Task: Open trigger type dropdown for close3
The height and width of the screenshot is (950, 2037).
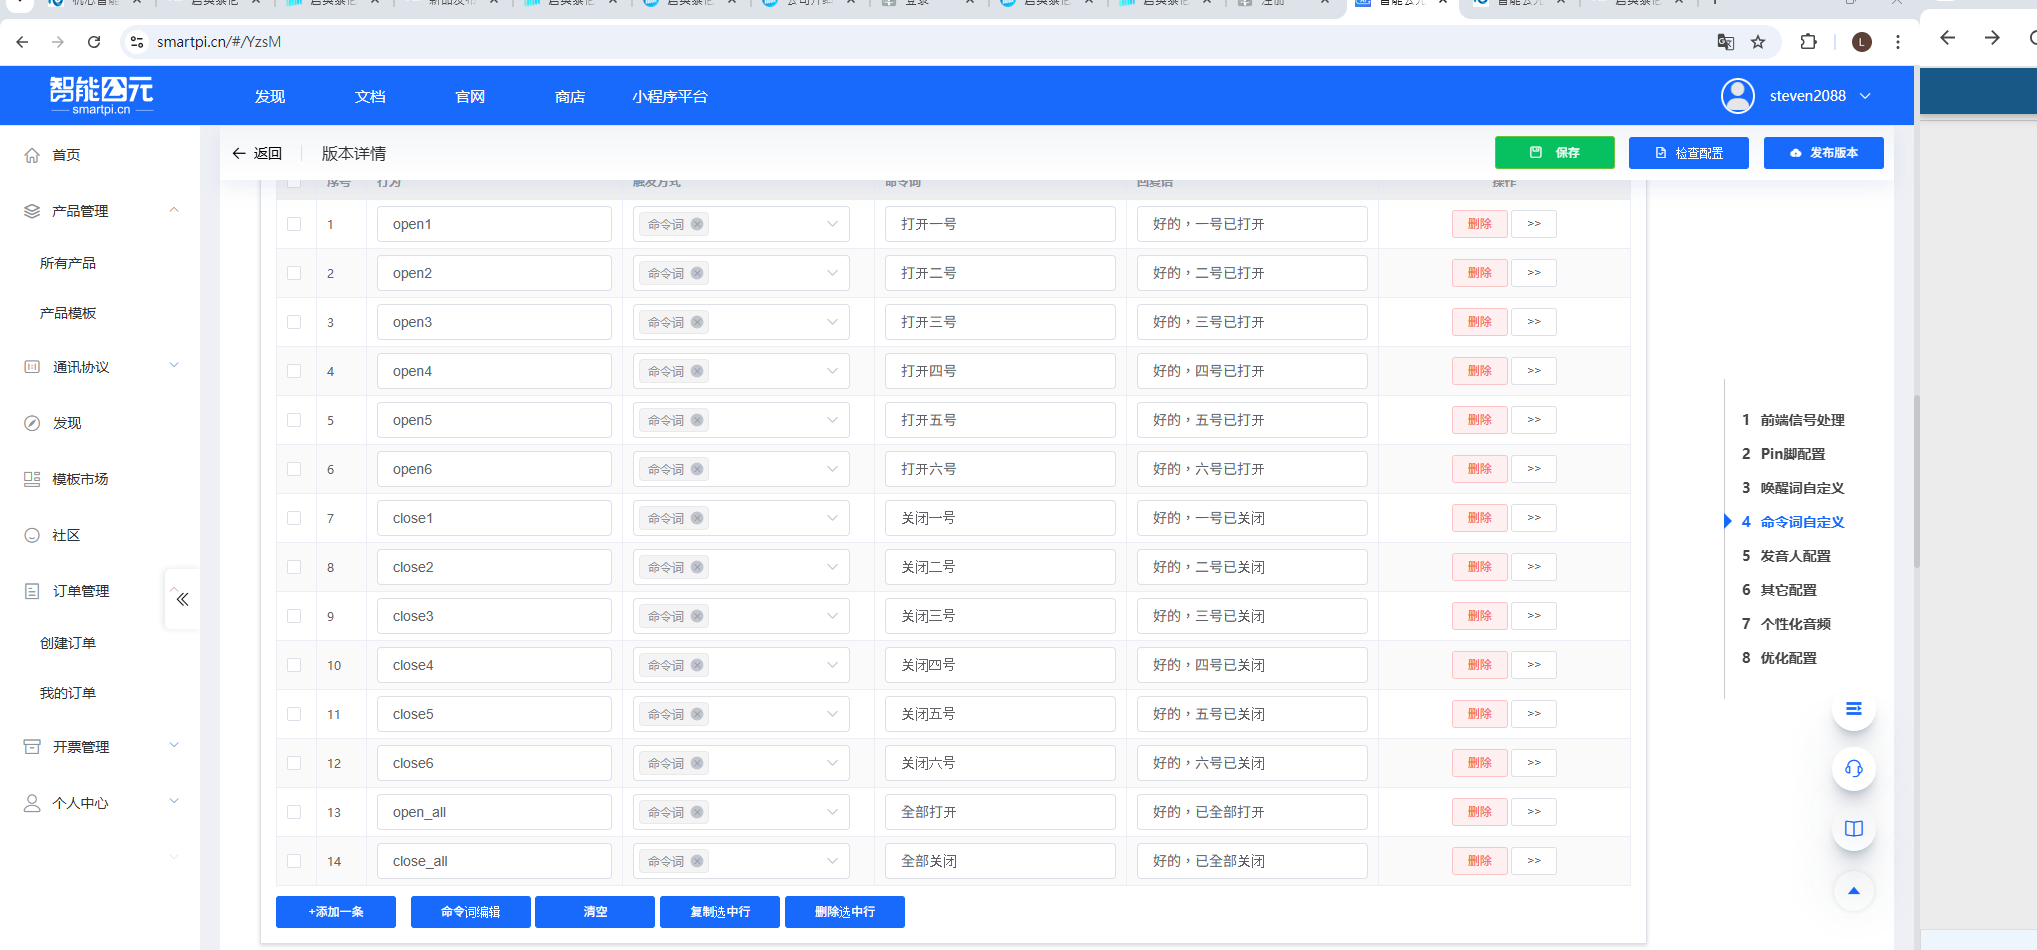Action: point(831,616)
